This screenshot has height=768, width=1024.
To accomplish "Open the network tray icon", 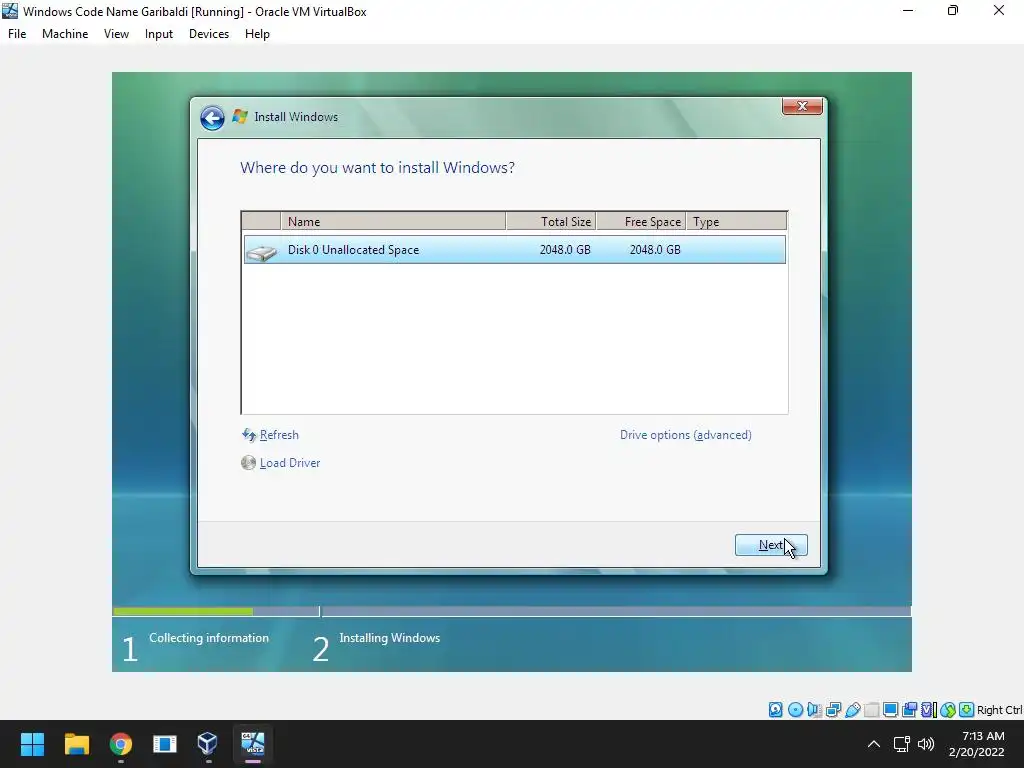I will click(902, 744).
